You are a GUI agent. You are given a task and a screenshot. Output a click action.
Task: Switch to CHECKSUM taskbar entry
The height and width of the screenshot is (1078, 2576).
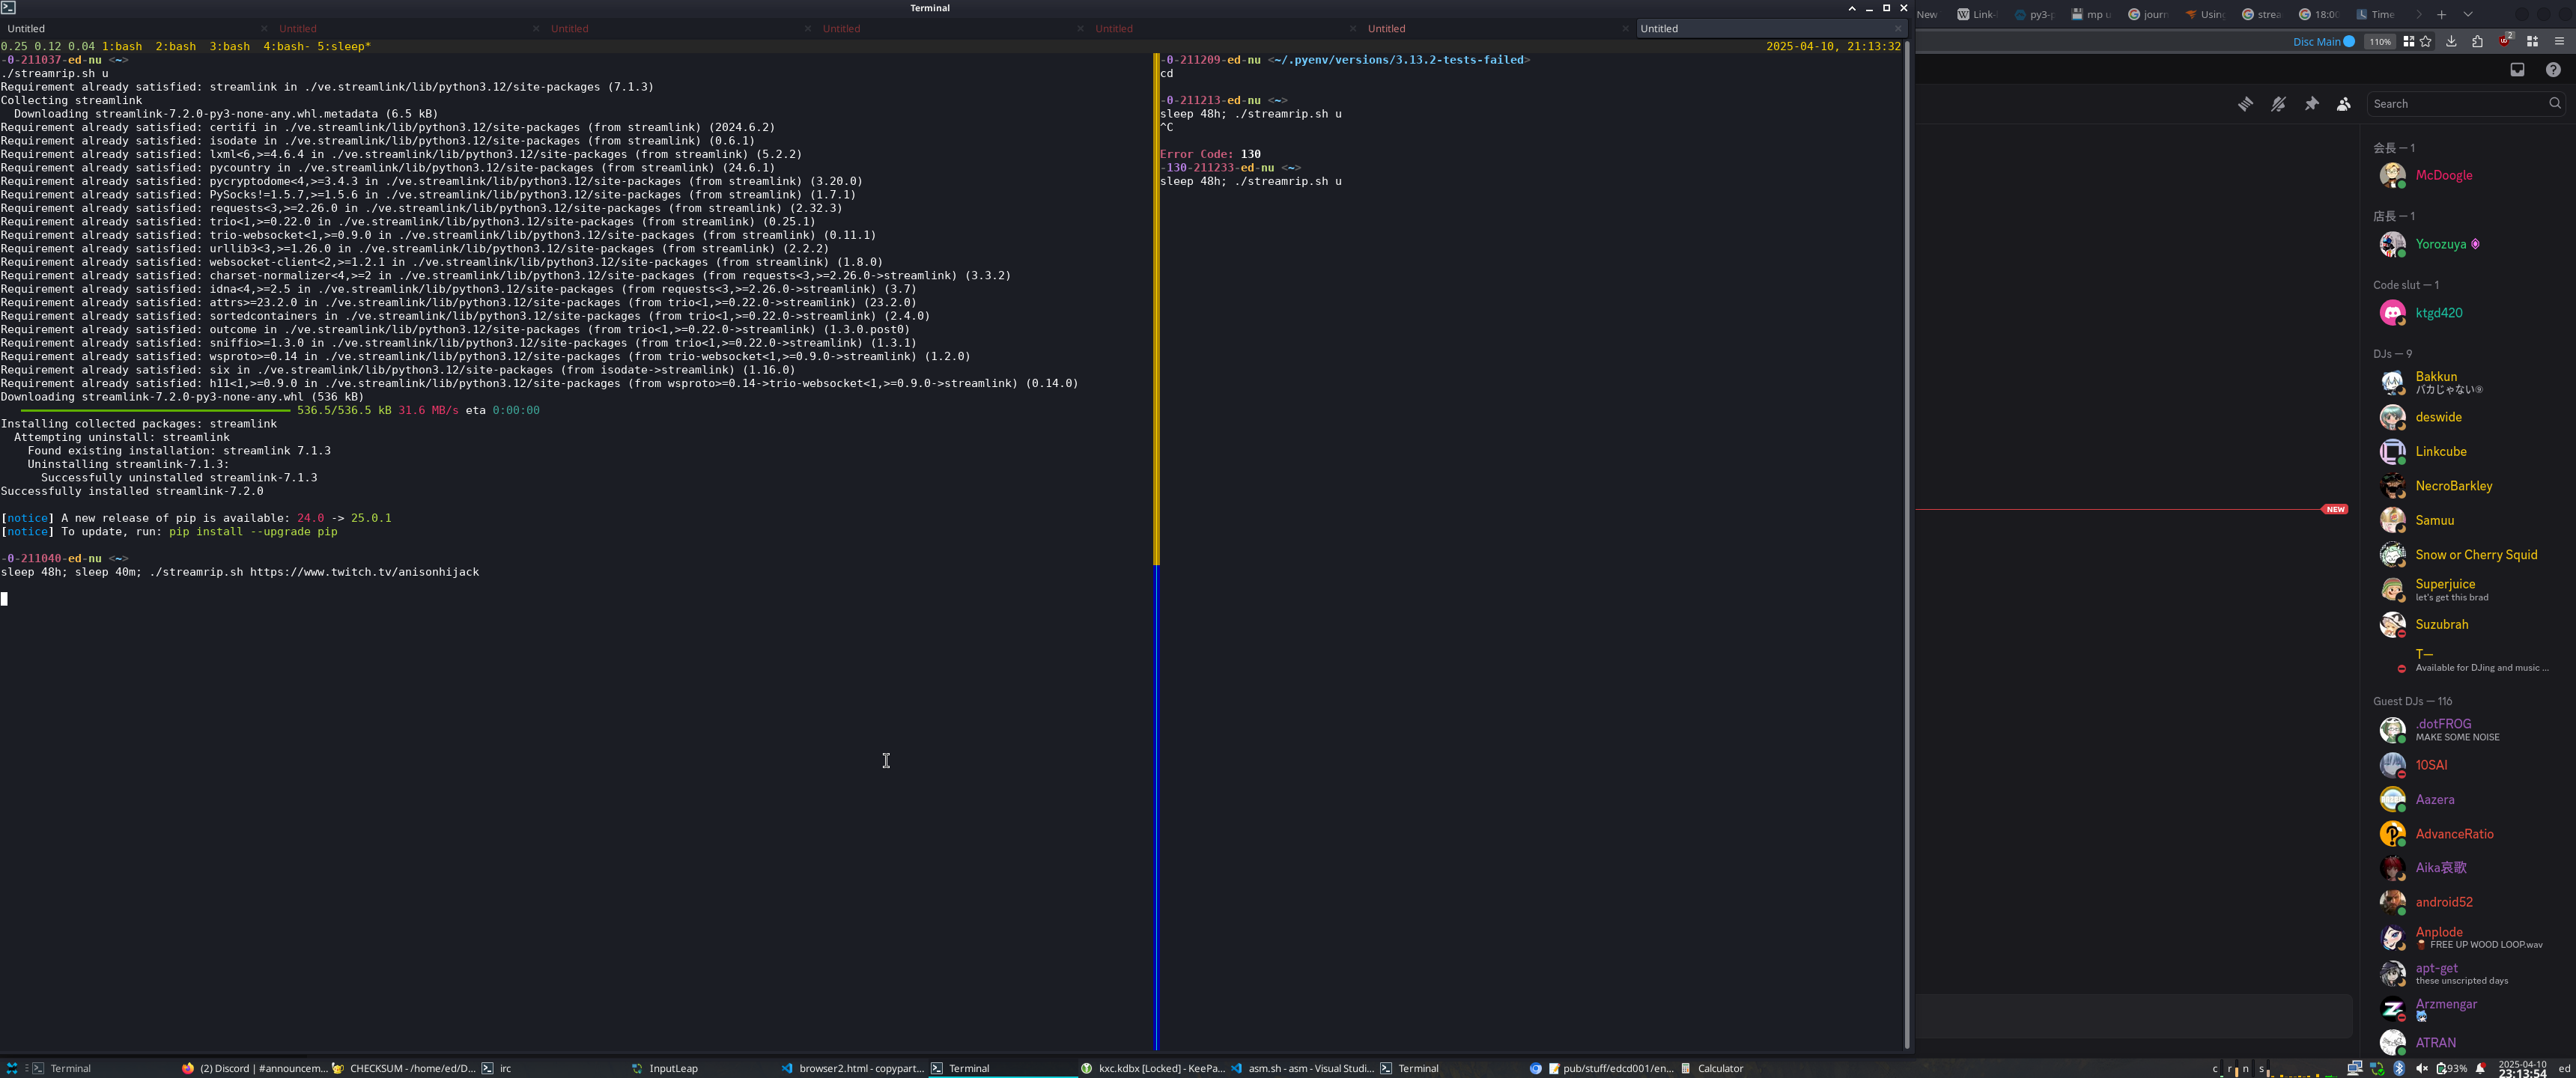404,1068
